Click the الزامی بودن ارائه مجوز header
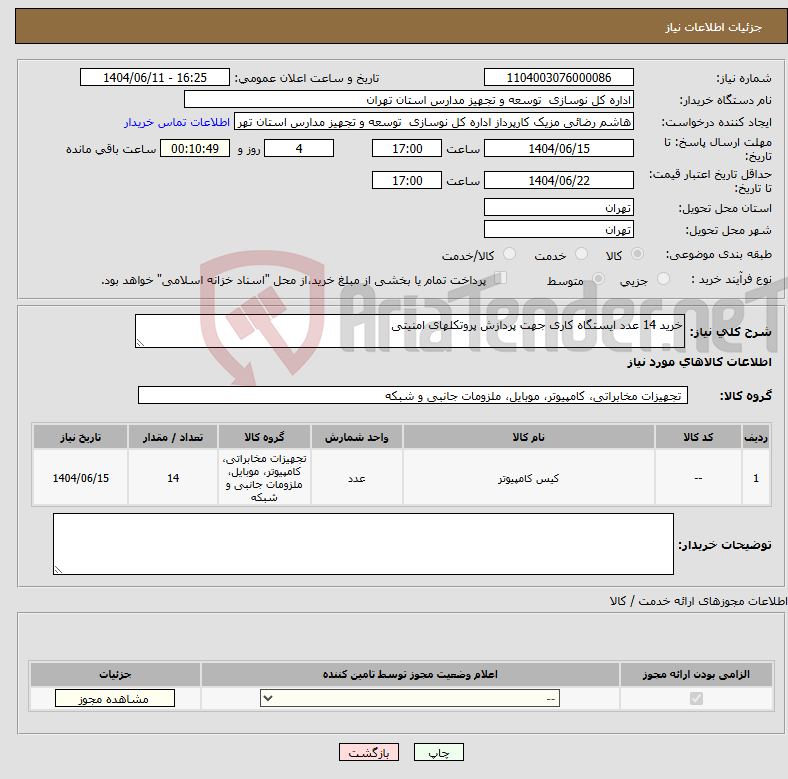Image resolution: width=788 pixels, height=779 pixels. point(696,674)
